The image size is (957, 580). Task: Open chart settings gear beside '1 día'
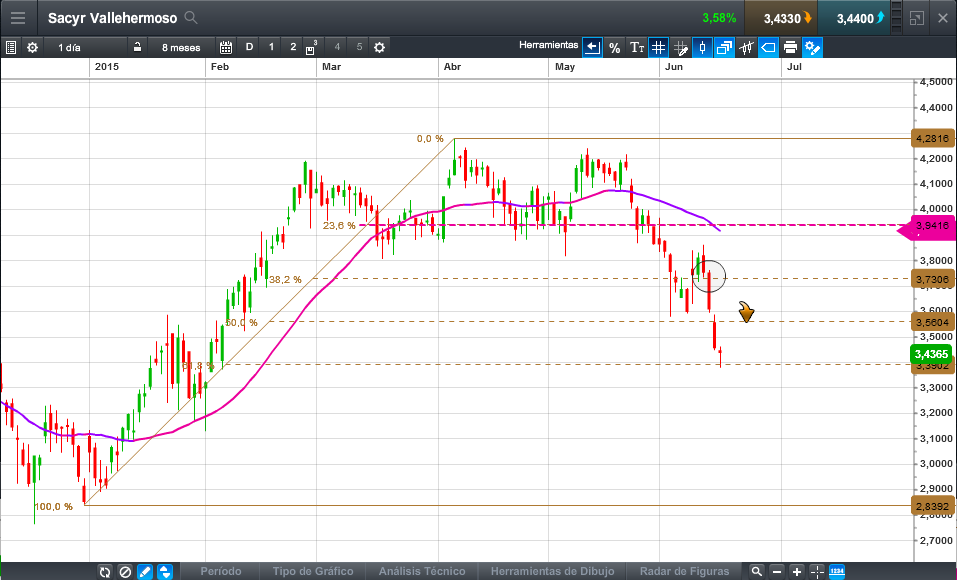point(32,47)
